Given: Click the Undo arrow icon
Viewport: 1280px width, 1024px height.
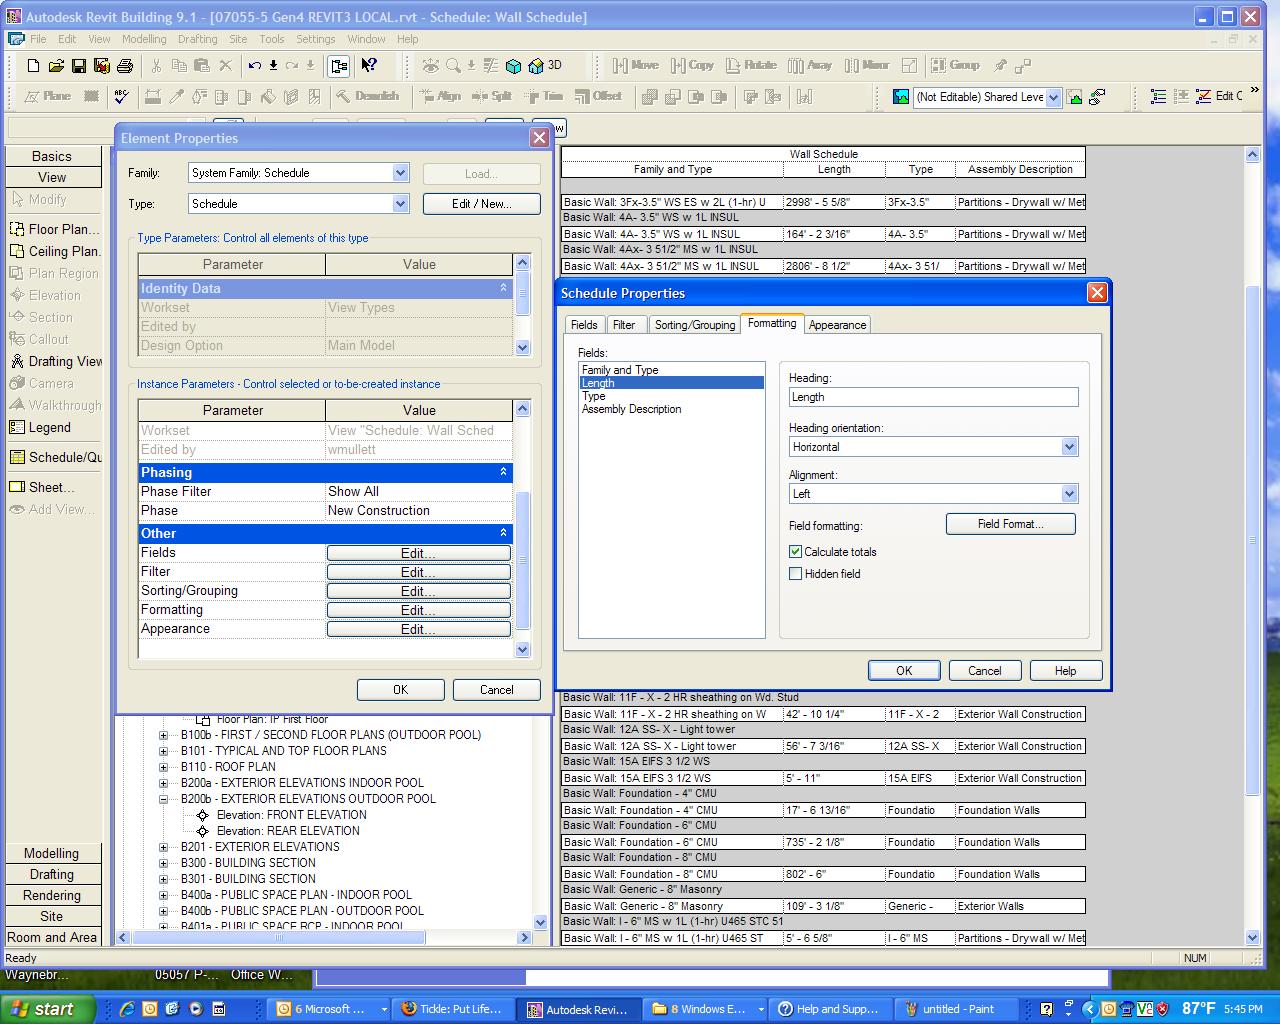Looking at the screenshot, I should click(254, 66).
